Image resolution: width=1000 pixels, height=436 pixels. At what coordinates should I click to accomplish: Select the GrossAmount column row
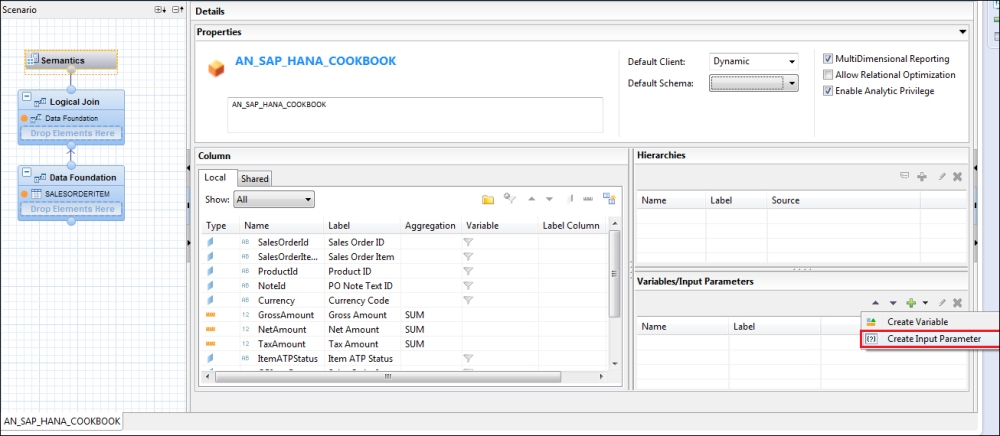pyautogui.click(x=403, y=315)
